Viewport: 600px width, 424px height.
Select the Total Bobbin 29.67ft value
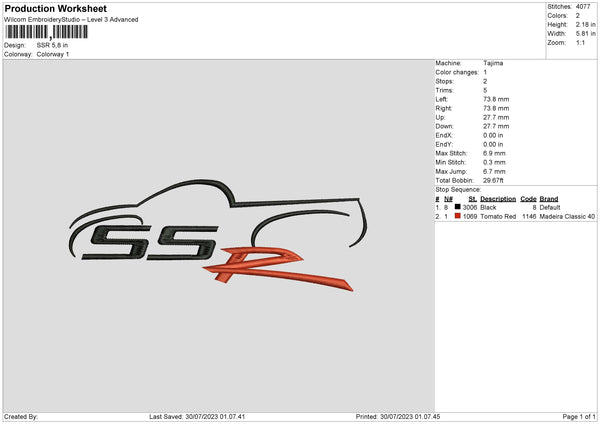[493, 181]
